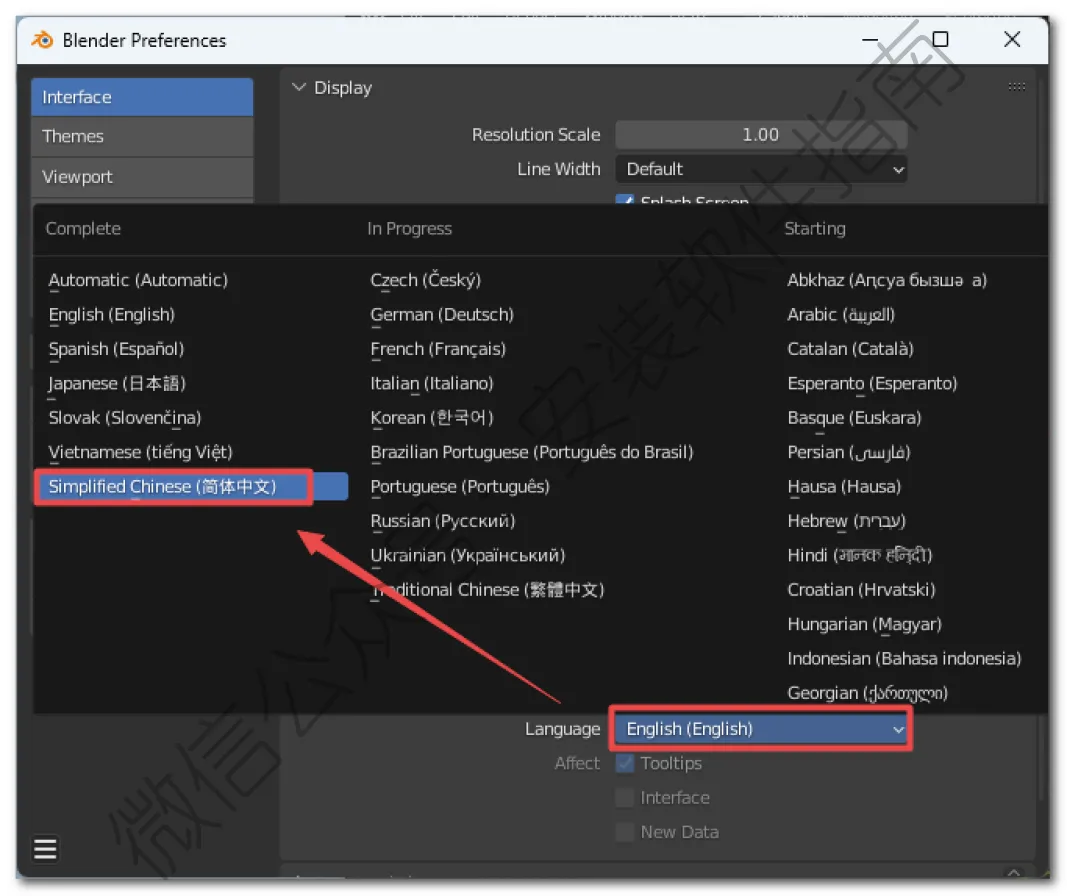Select Vietnamese (tiếng Việt) language
The height and width of the screenshot is (896, 1067).
tap(140, 452)
